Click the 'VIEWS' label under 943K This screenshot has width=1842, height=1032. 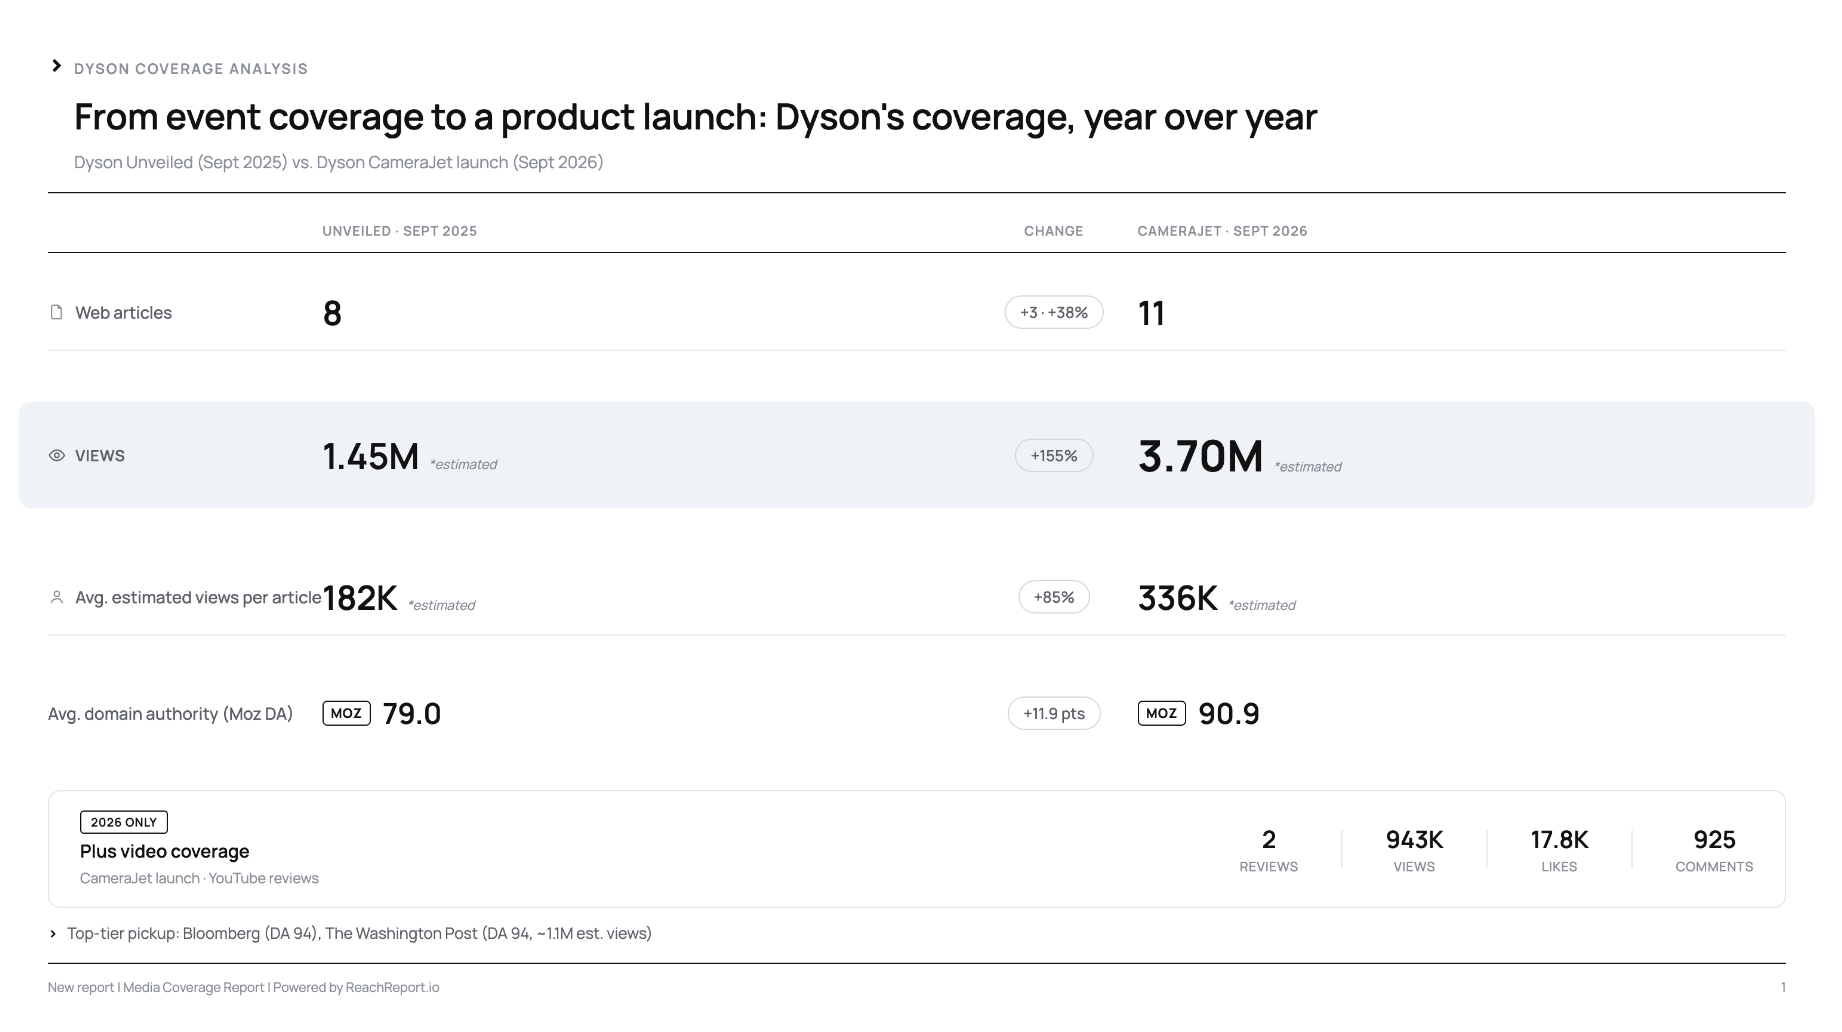pyautogui.click(x=1414, y=867)
